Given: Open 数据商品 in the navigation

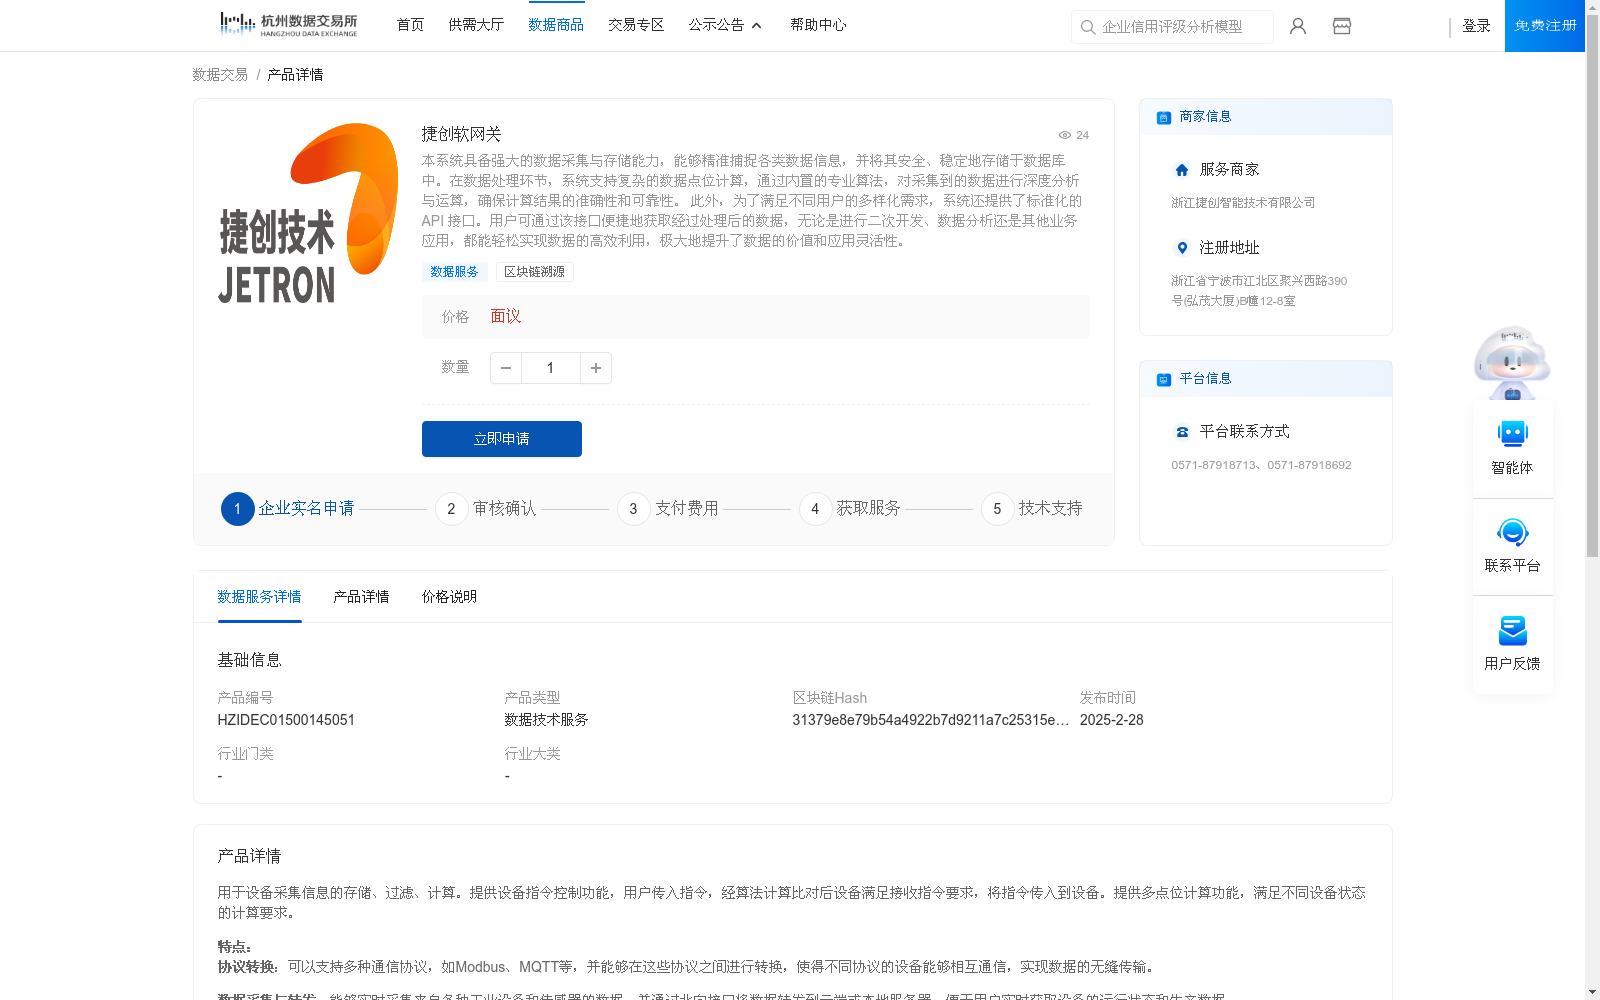Looking at the screenshot, I should point(556,25).
